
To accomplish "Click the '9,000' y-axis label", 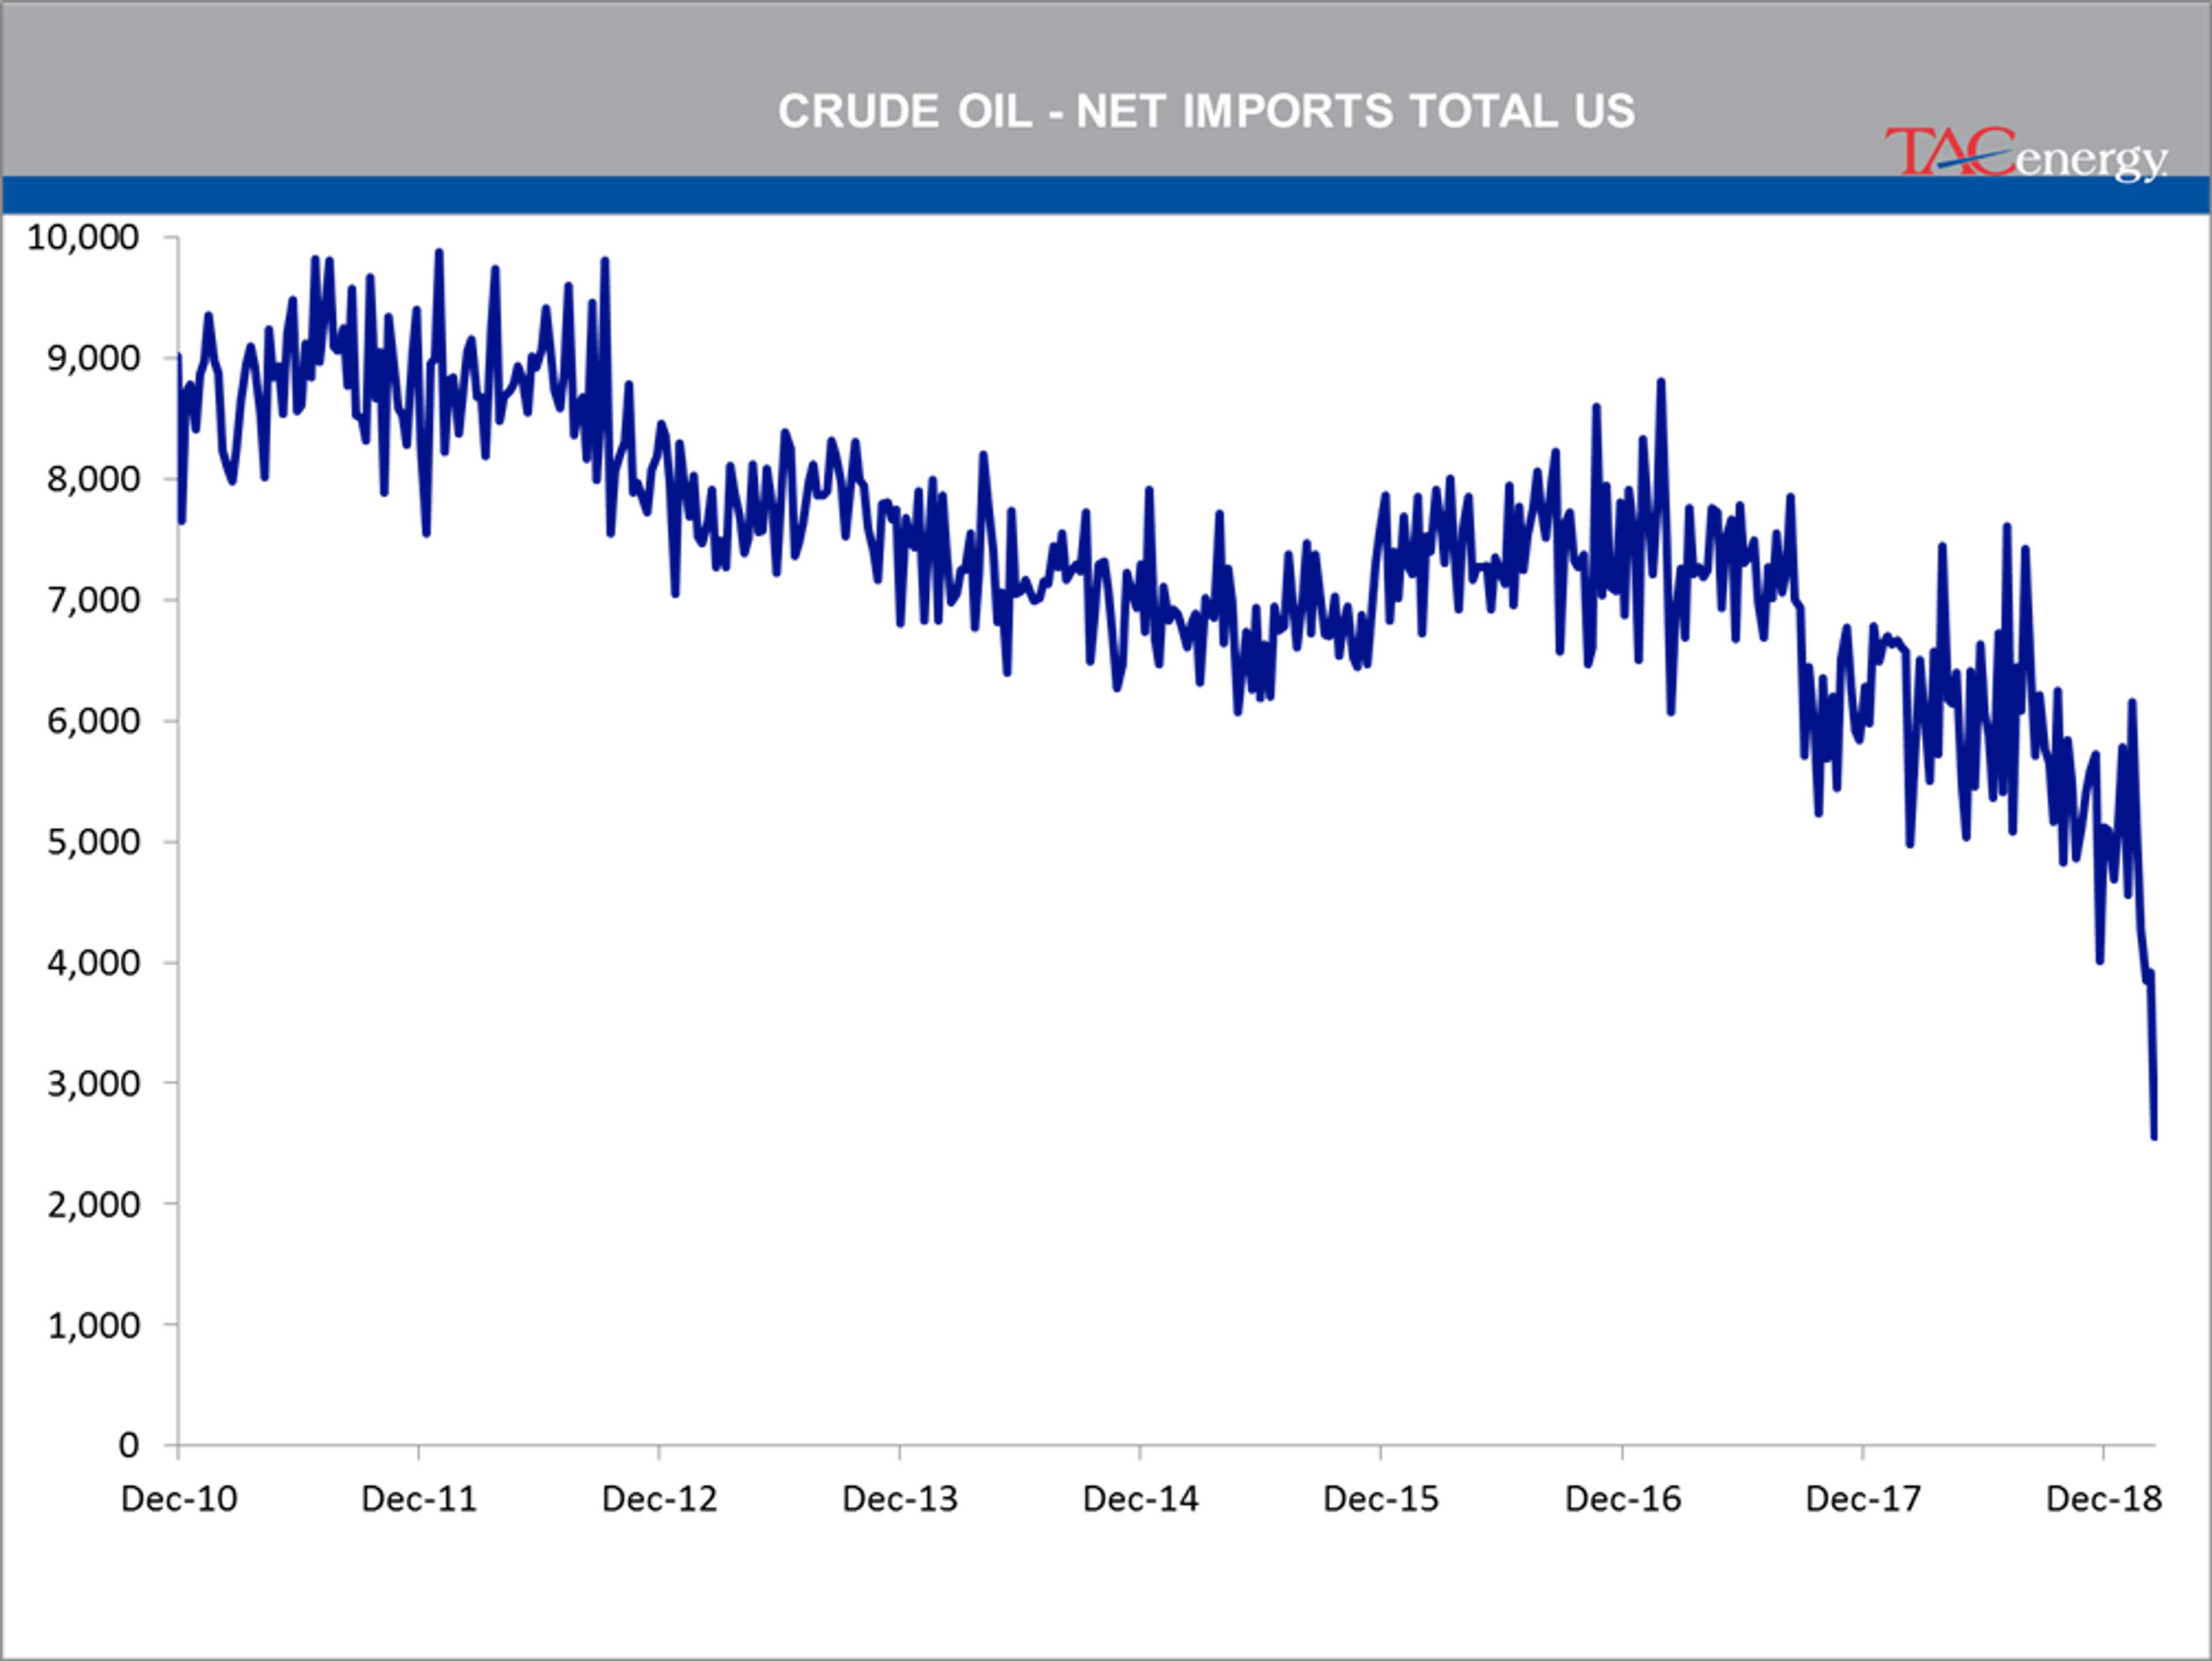I will [x=93, y=359].
